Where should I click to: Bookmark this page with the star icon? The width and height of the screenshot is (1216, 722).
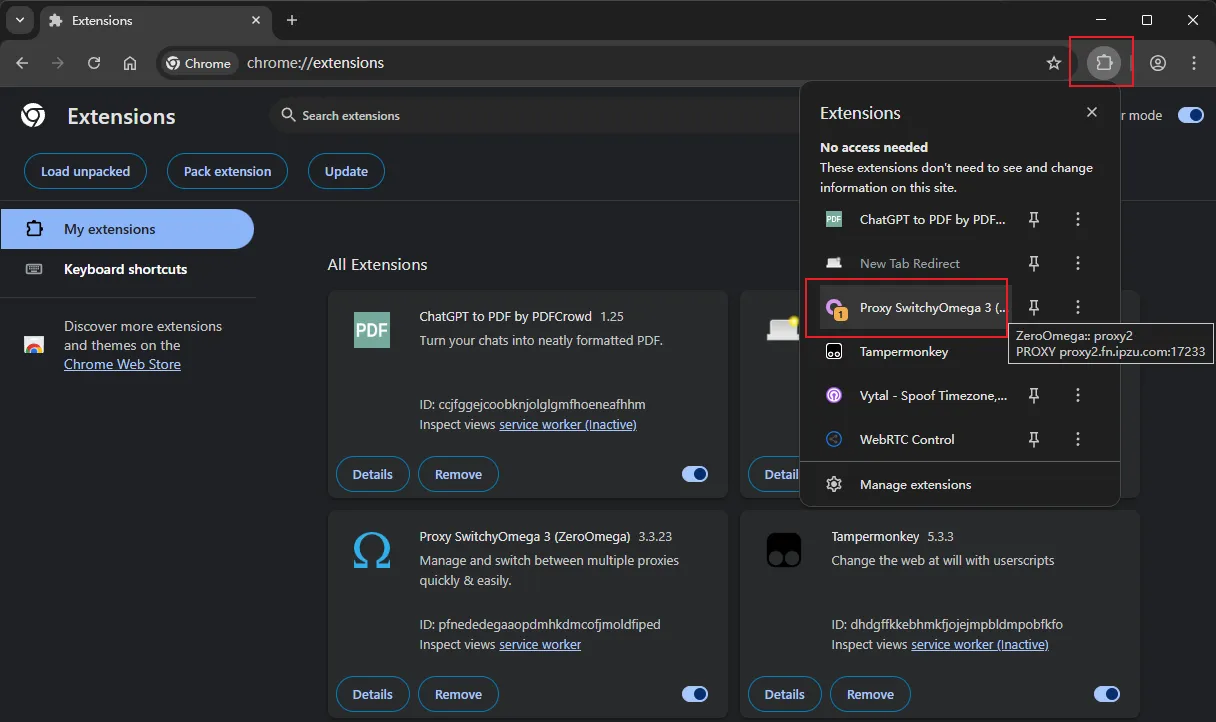pyautogui.click(x=1054, y=63)
